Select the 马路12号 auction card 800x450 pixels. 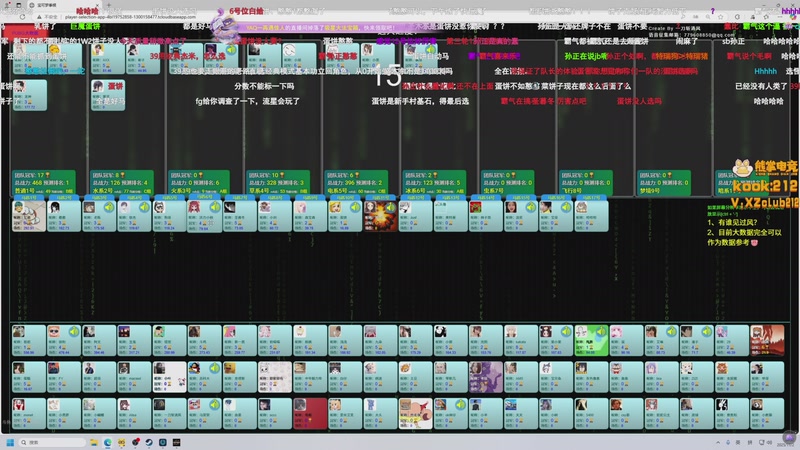pyautogui.click(x=415, y=216)
